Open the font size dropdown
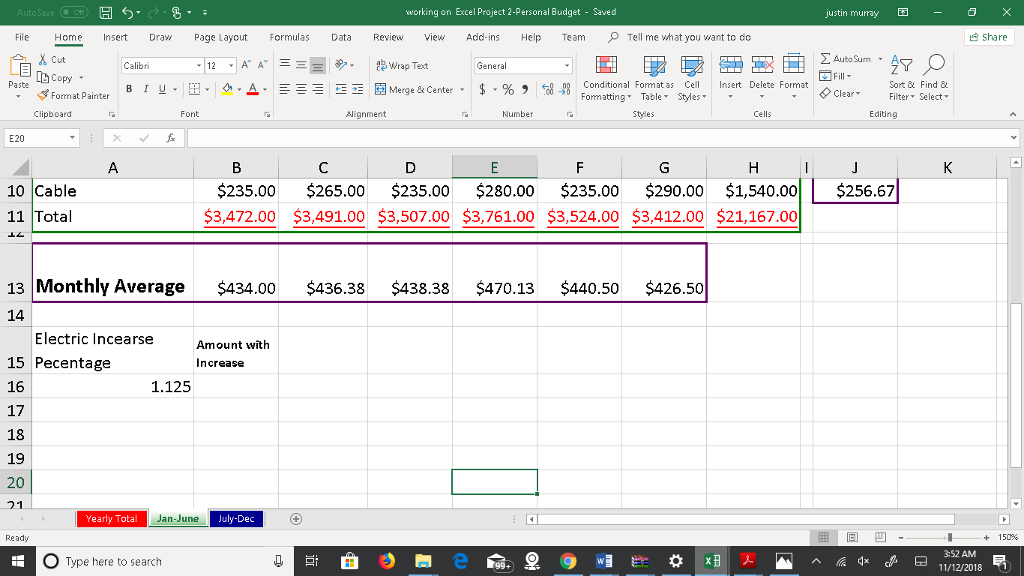Image resolution: width=1024 pixels, height=576 pixels. point(231,65)
